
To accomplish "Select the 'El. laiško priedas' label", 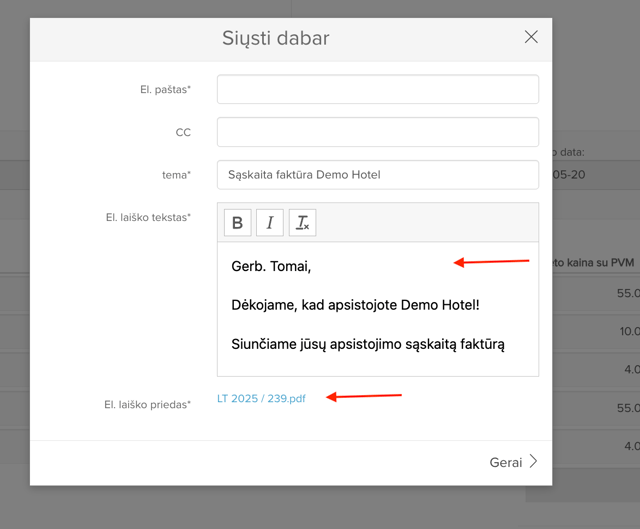I will pos(147,405).
